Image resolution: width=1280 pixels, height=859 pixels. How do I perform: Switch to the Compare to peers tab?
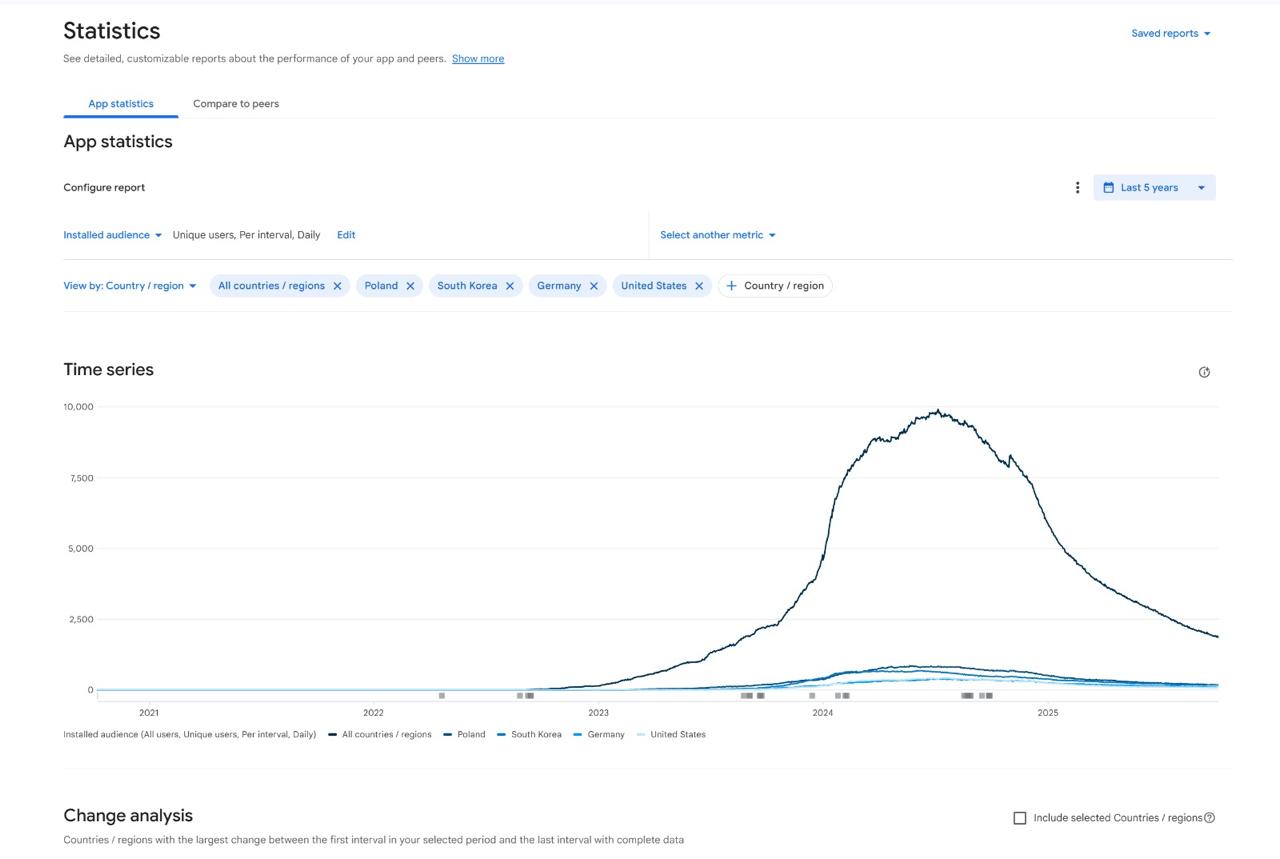click(236, 104)
